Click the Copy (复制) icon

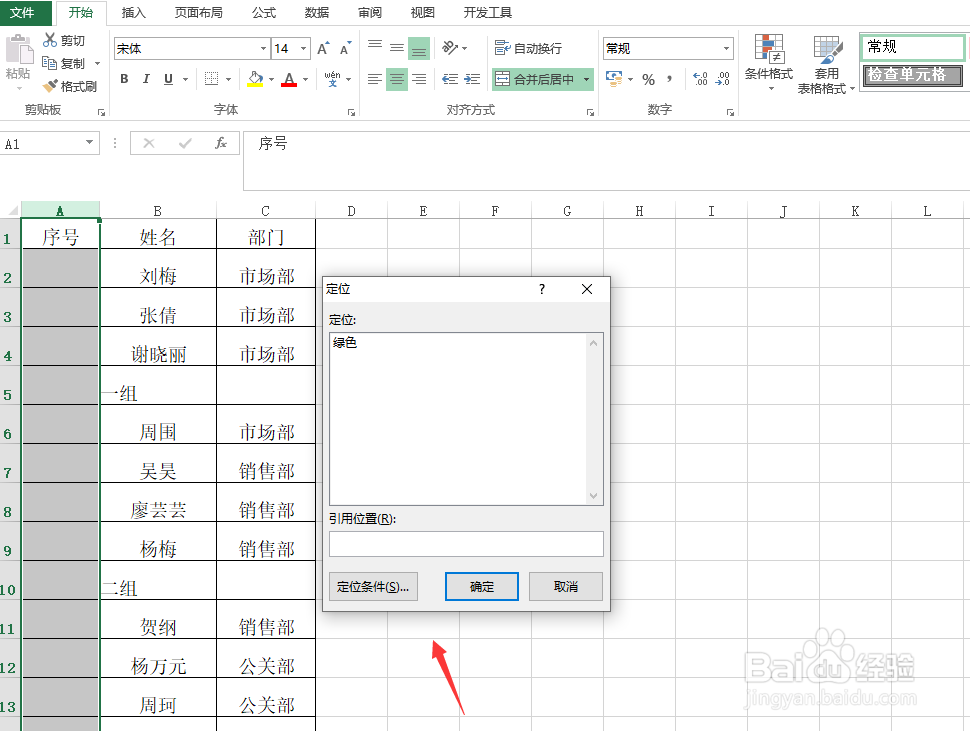[x=49, y=62]
